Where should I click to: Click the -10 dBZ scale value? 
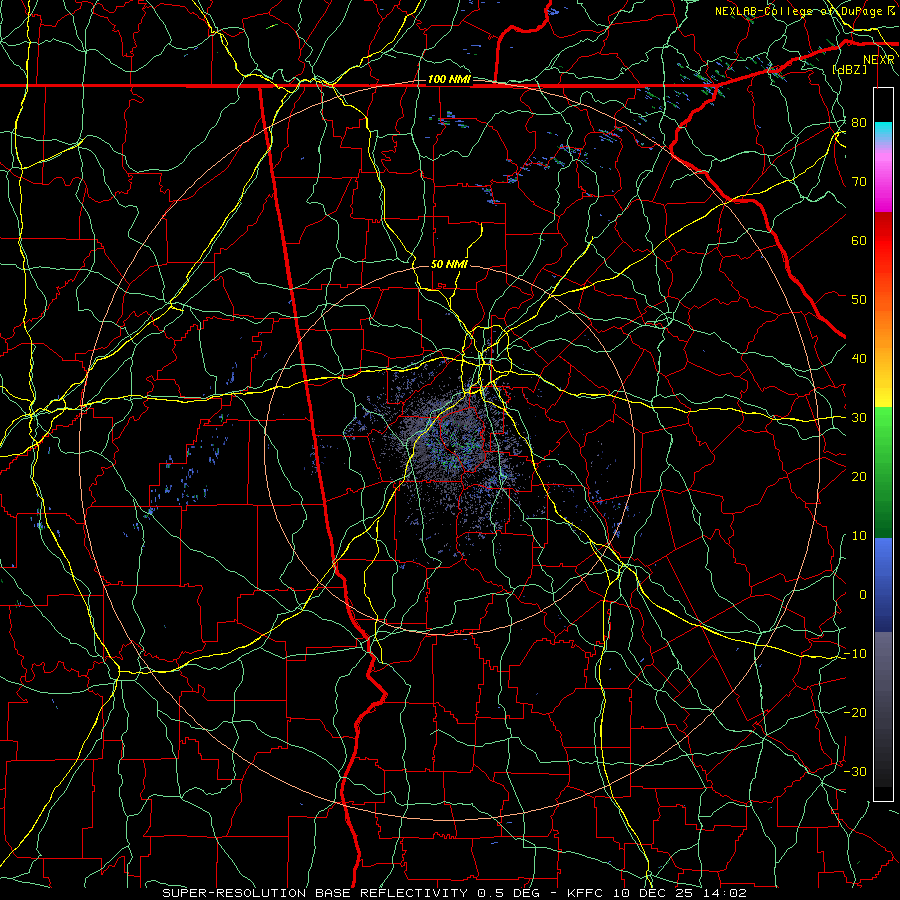[855, 654]
